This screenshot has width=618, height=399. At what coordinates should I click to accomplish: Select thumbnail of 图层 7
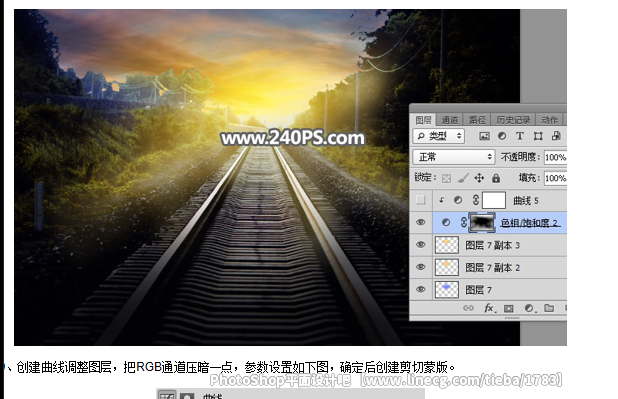447,289
